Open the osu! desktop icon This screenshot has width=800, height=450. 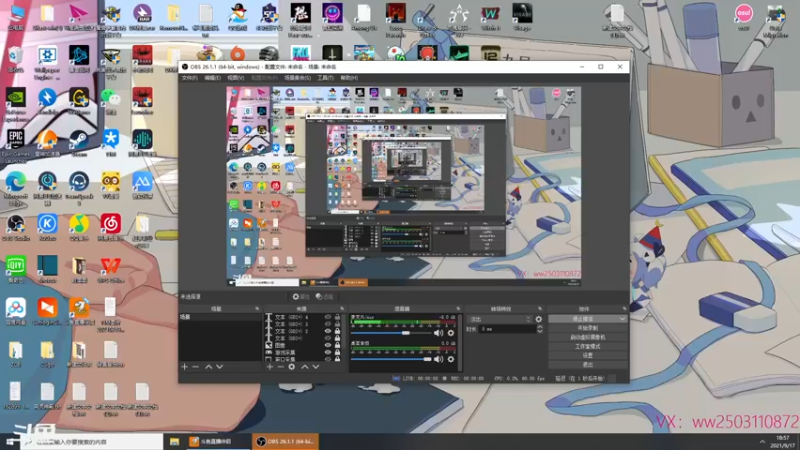[x=744, y=16]
